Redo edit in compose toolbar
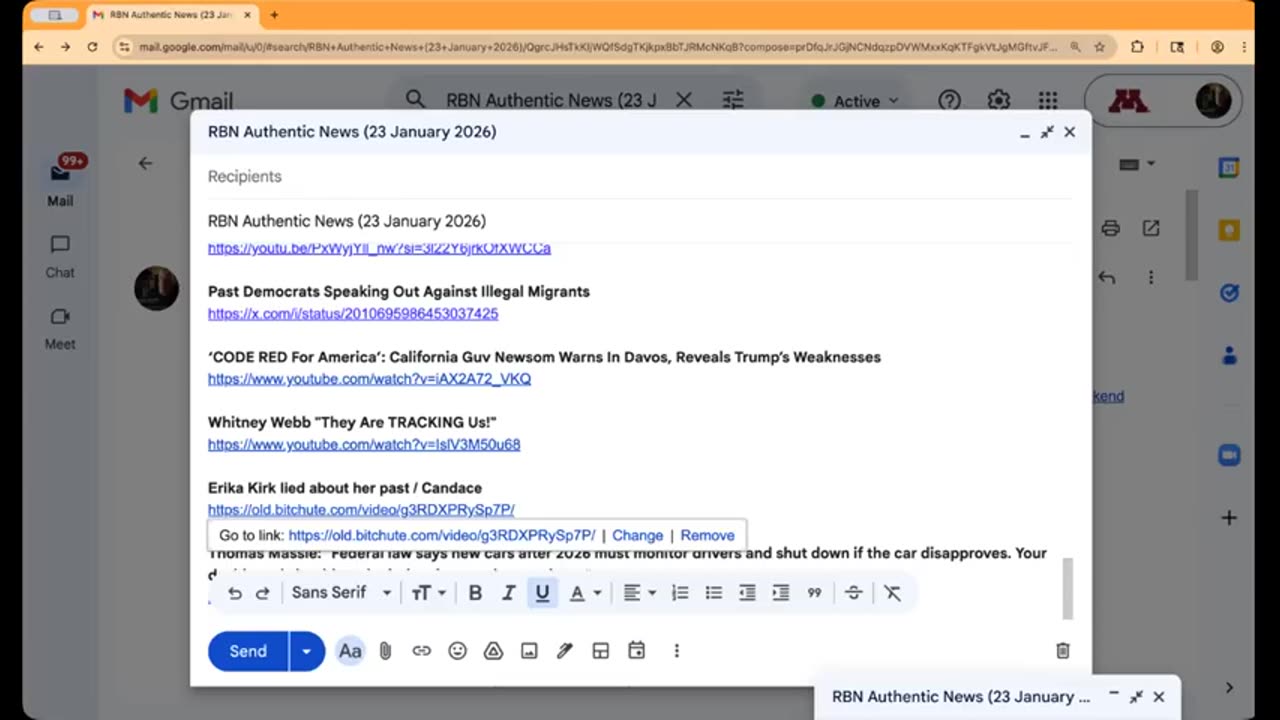Screen dimensions: 1280x720 [x=263, y=593]
